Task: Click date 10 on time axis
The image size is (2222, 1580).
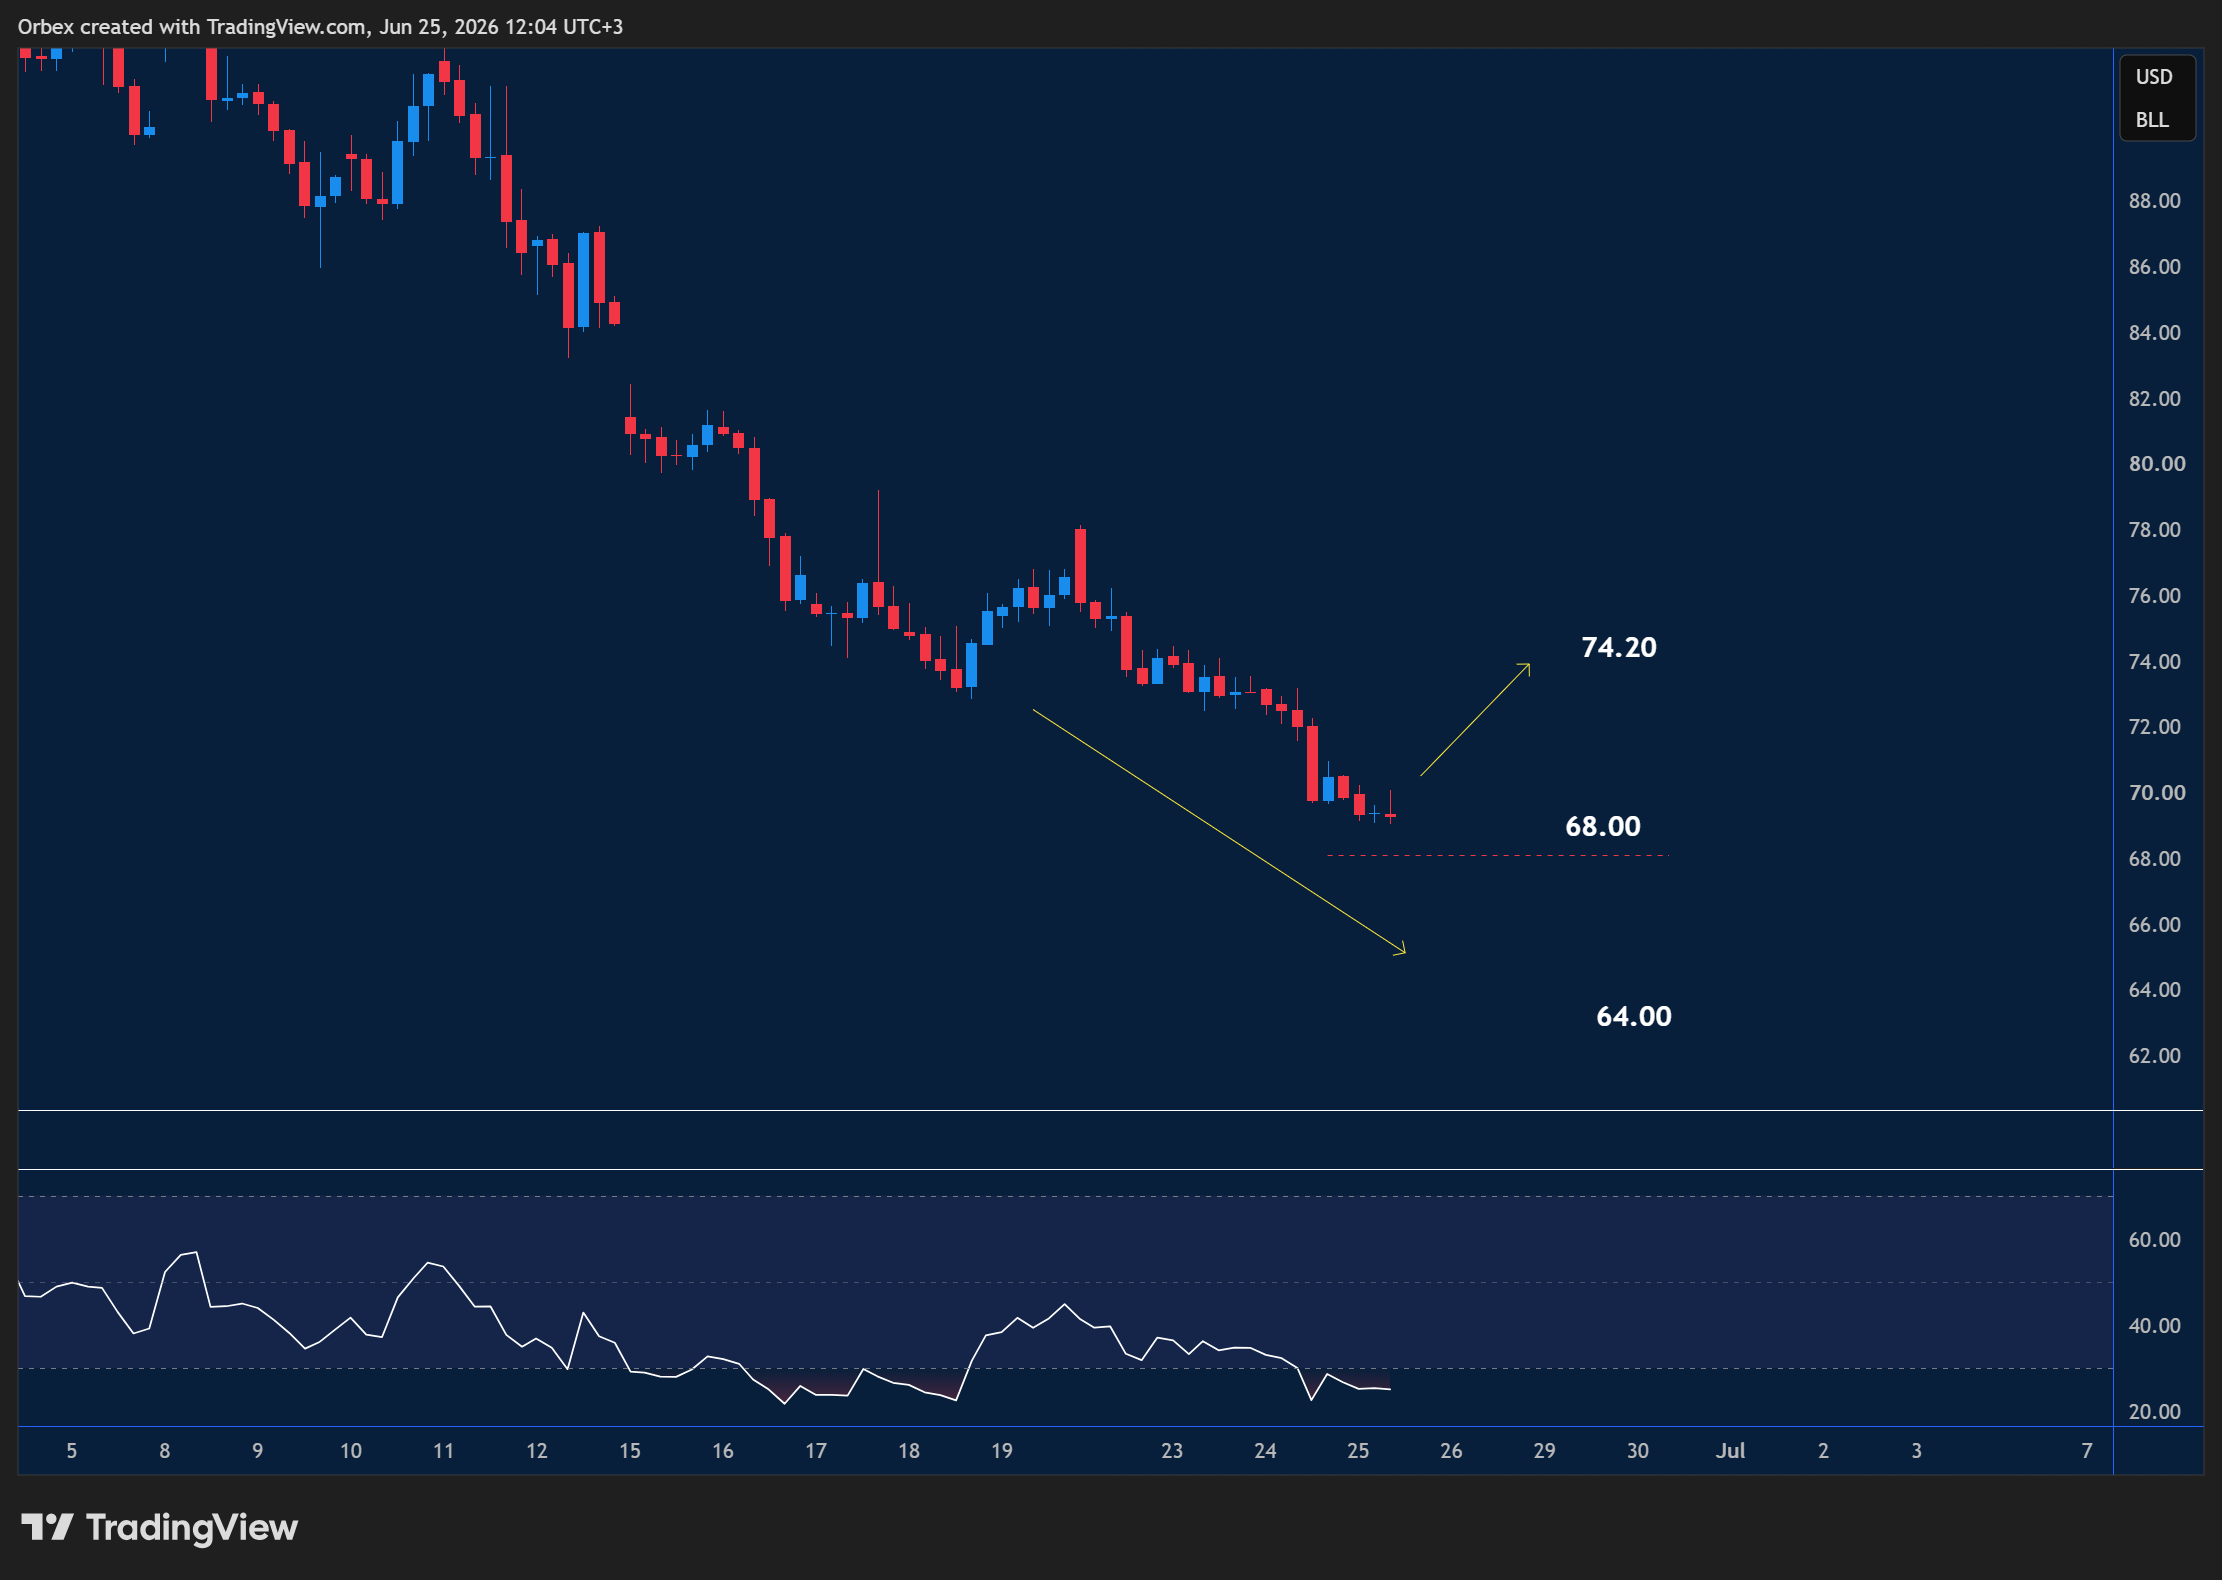Action: tap(351, 1451)
